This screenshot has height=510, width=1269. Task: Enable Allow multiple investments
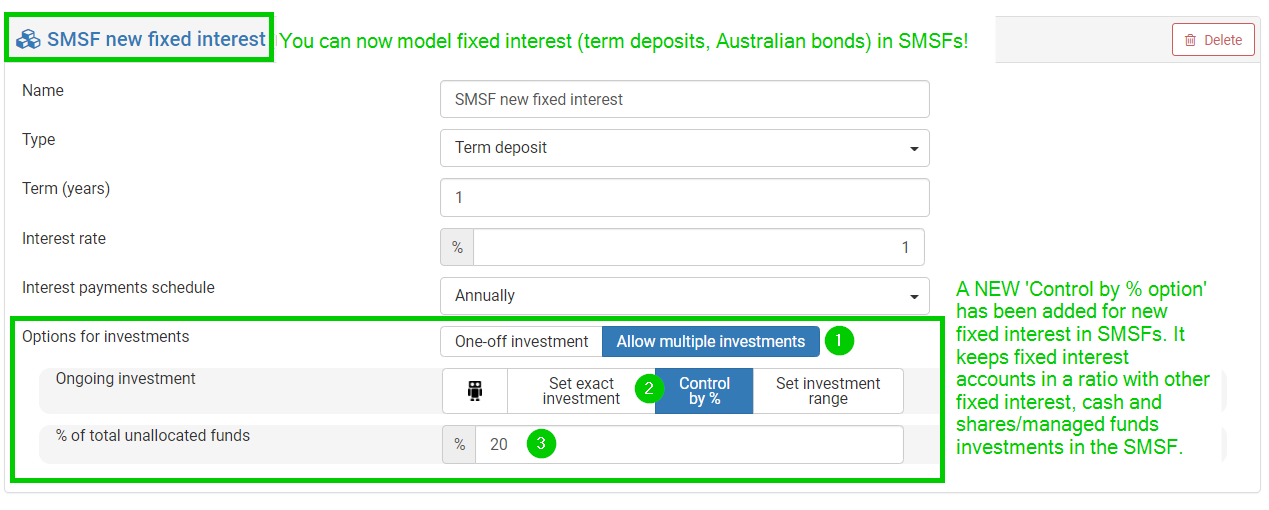(x=710, y=341)
